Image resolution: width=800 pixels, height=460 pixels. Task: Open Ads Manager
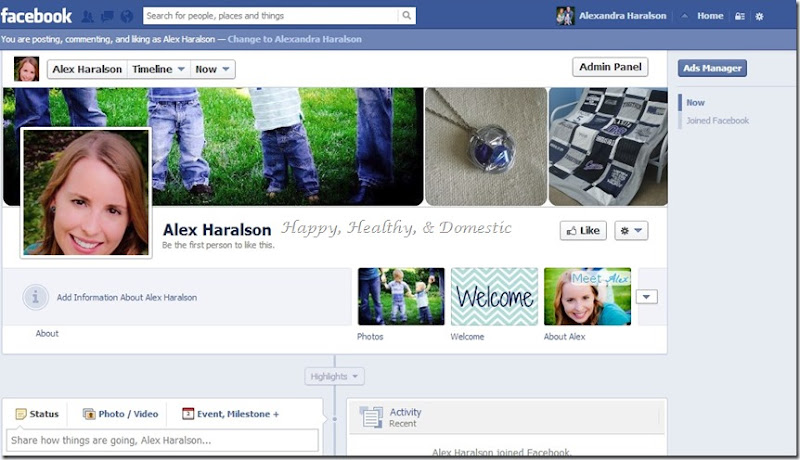(x=712, y=68)
